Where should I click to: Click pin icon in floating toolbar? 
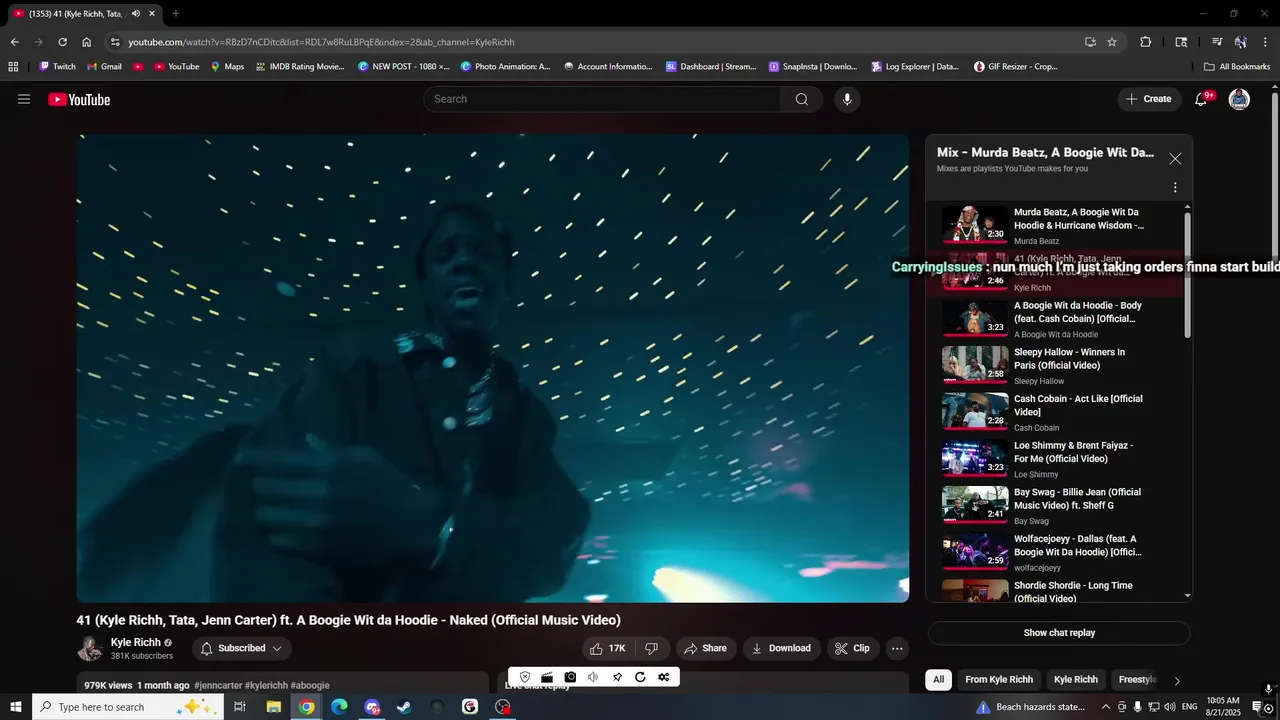tap(617, 677)
